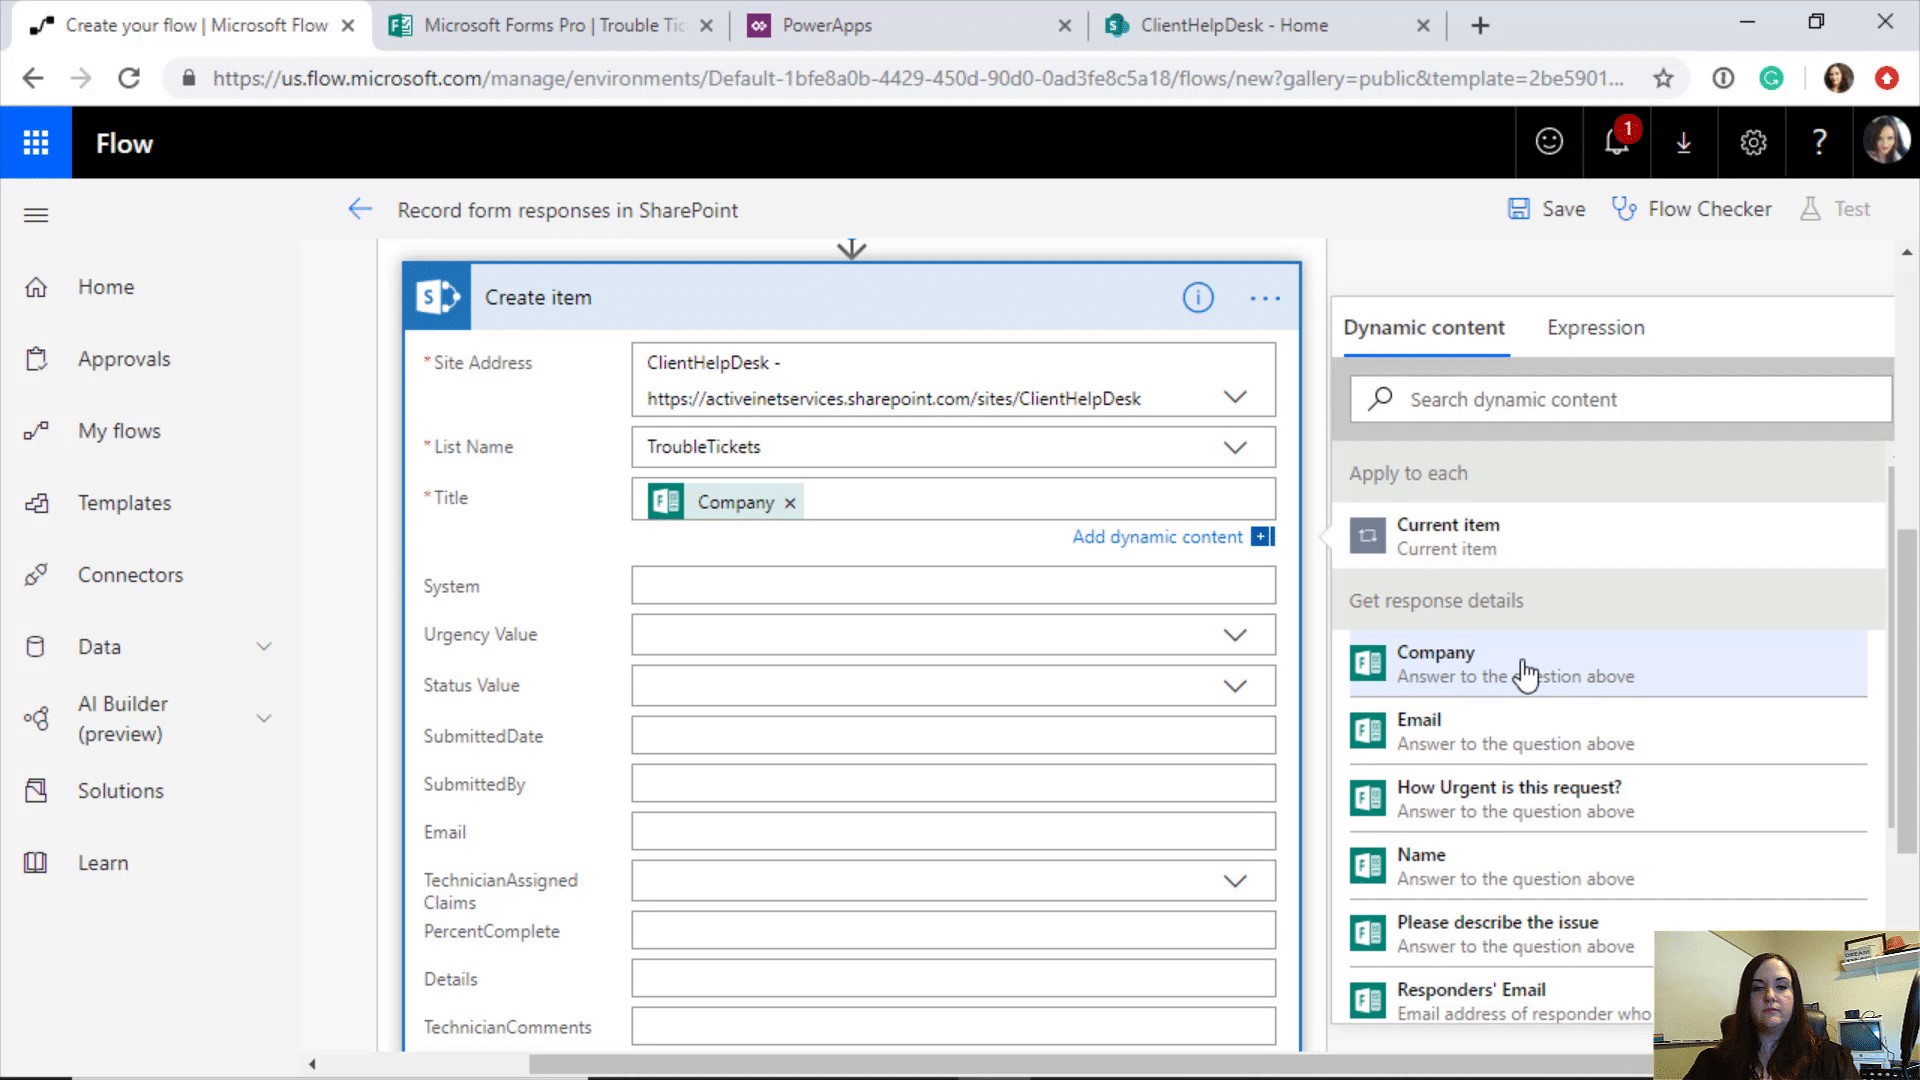Switch to the PowerApps browser tab
Image resolution: width=1920 pixels, height=1080 pixels.
pyautogui.click(x=908, y=26)
